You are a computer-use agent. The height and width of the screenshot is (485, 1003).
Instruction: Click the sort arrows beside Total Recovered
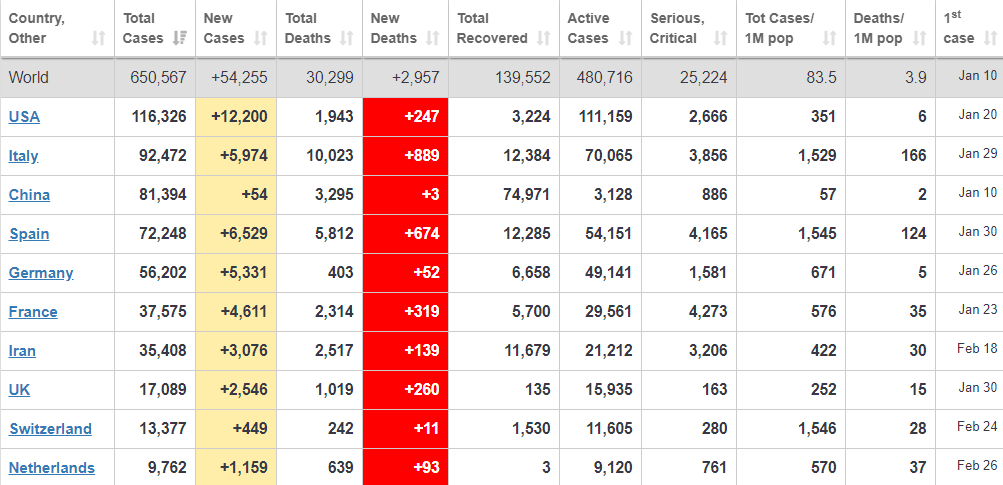pos(543,39)
